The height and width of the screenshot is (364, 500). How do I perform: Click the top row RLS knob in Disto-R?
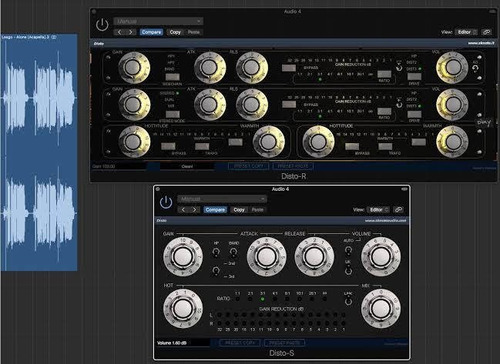pyautogui.click(x=252, y=67)
